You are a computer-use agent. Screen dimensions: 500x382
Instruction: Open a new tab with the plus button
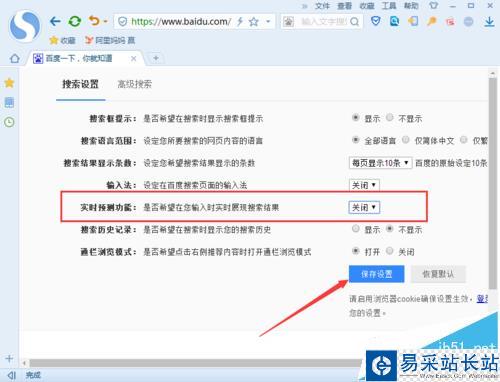click(x=156, y=58)
